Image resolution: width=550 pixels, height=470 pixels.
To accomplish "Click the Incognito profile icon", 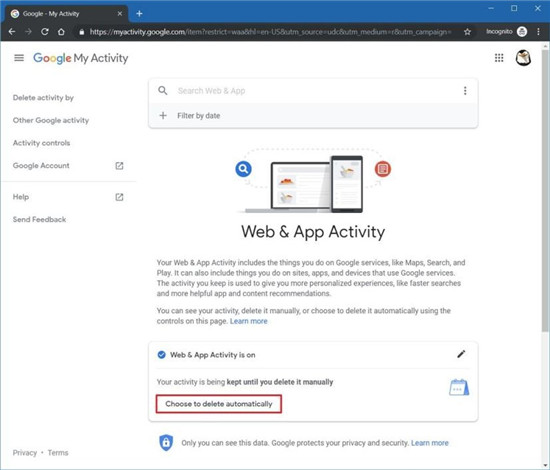I will pyautogui.click(x=522, y=32).
